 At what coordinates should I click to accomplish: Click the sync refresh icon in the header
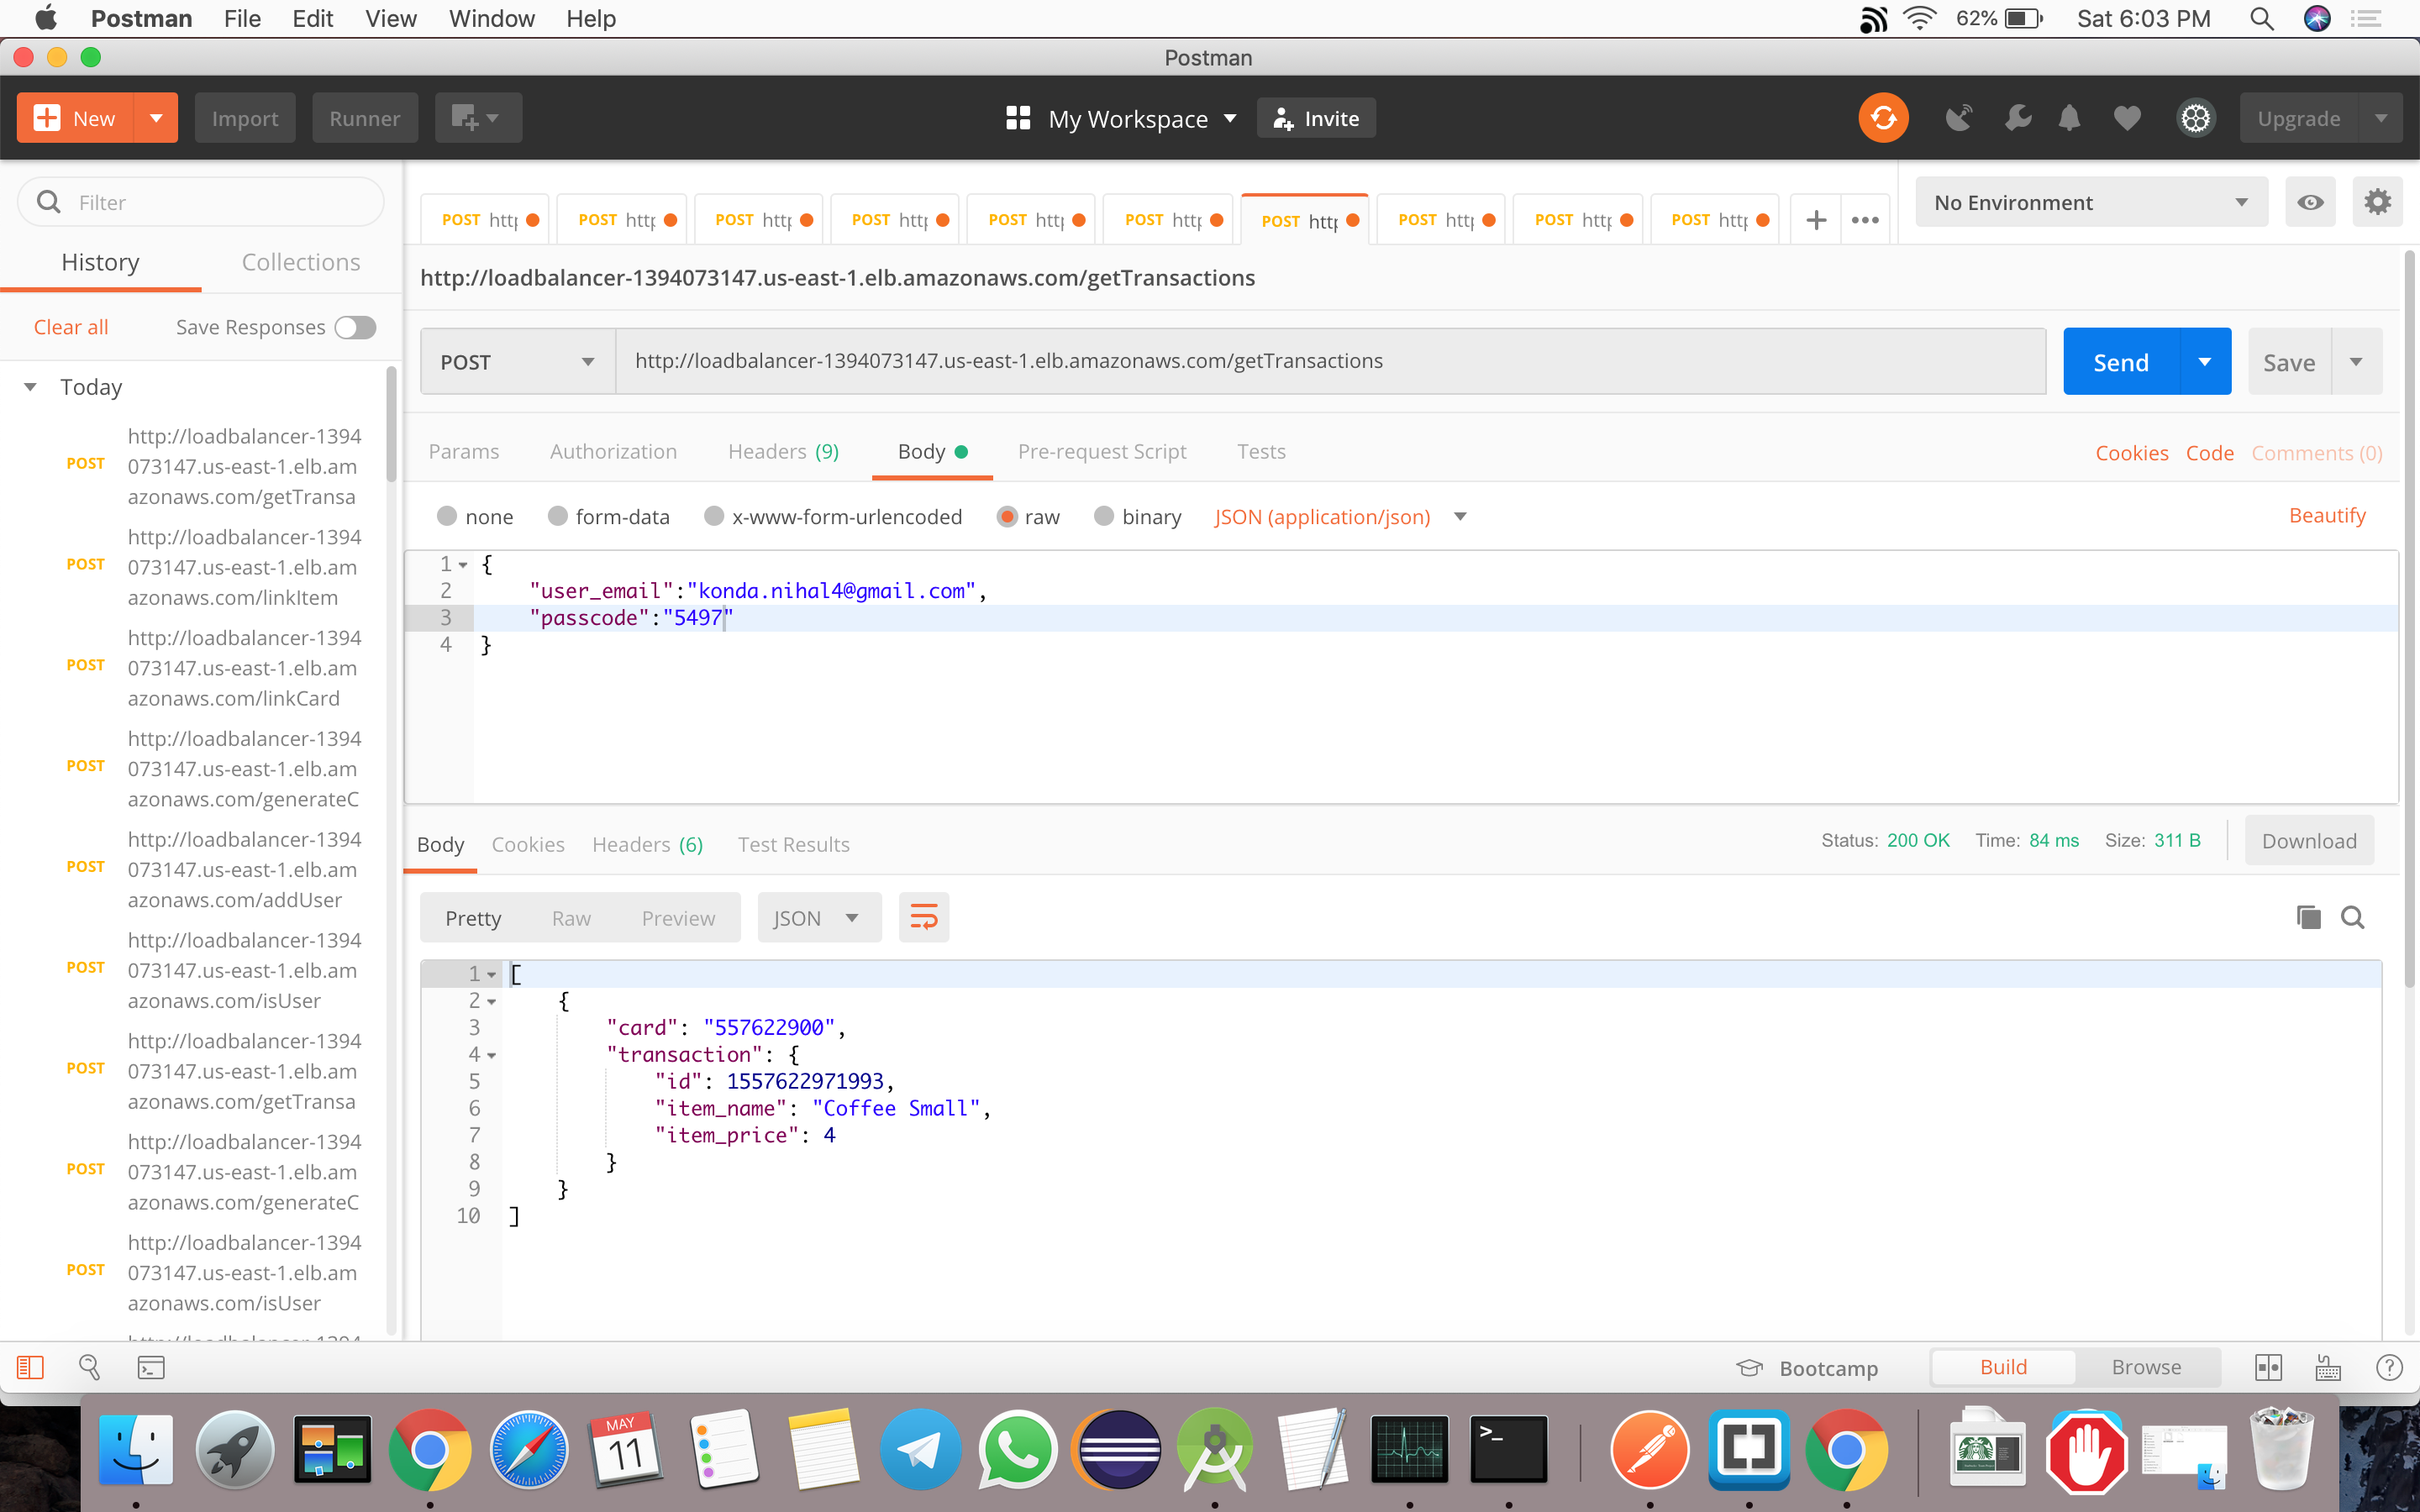tap(1882, 117)
